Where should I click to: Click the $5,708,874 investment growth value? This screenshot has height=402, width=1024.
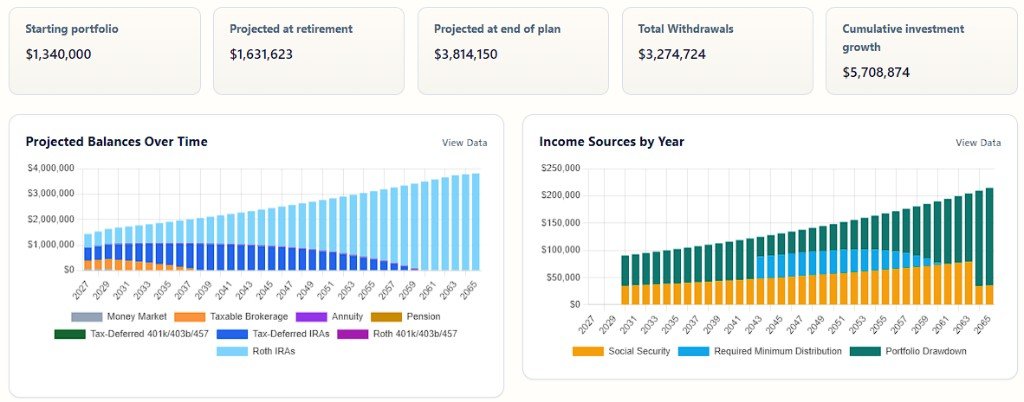point(876,72)
